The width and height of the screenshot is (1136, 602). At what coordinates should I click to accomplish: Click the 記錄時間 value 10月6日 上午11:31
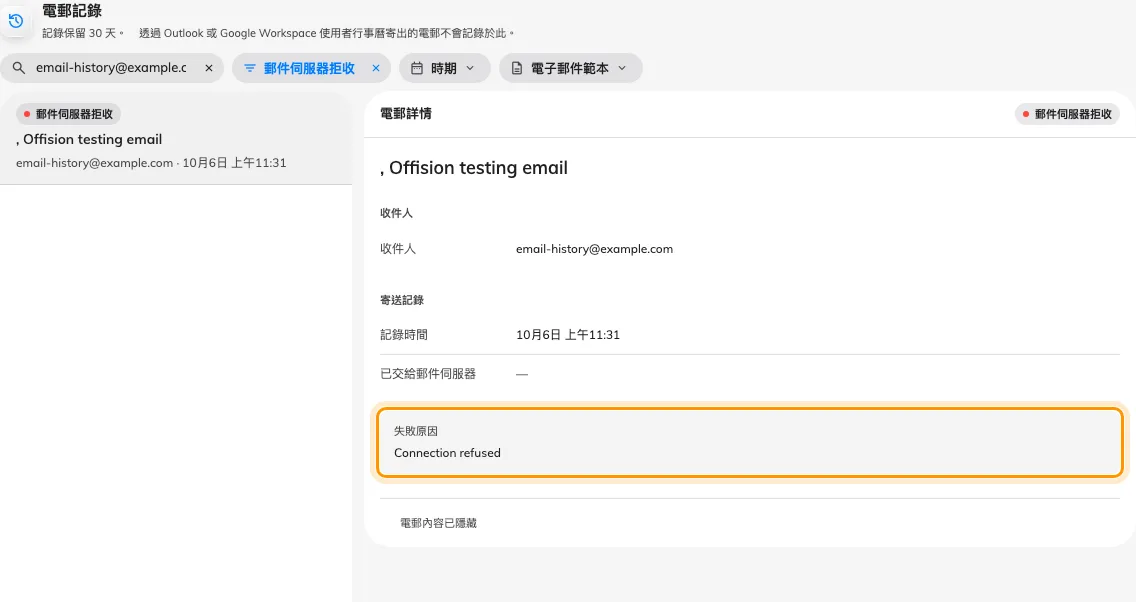(568, 335)
